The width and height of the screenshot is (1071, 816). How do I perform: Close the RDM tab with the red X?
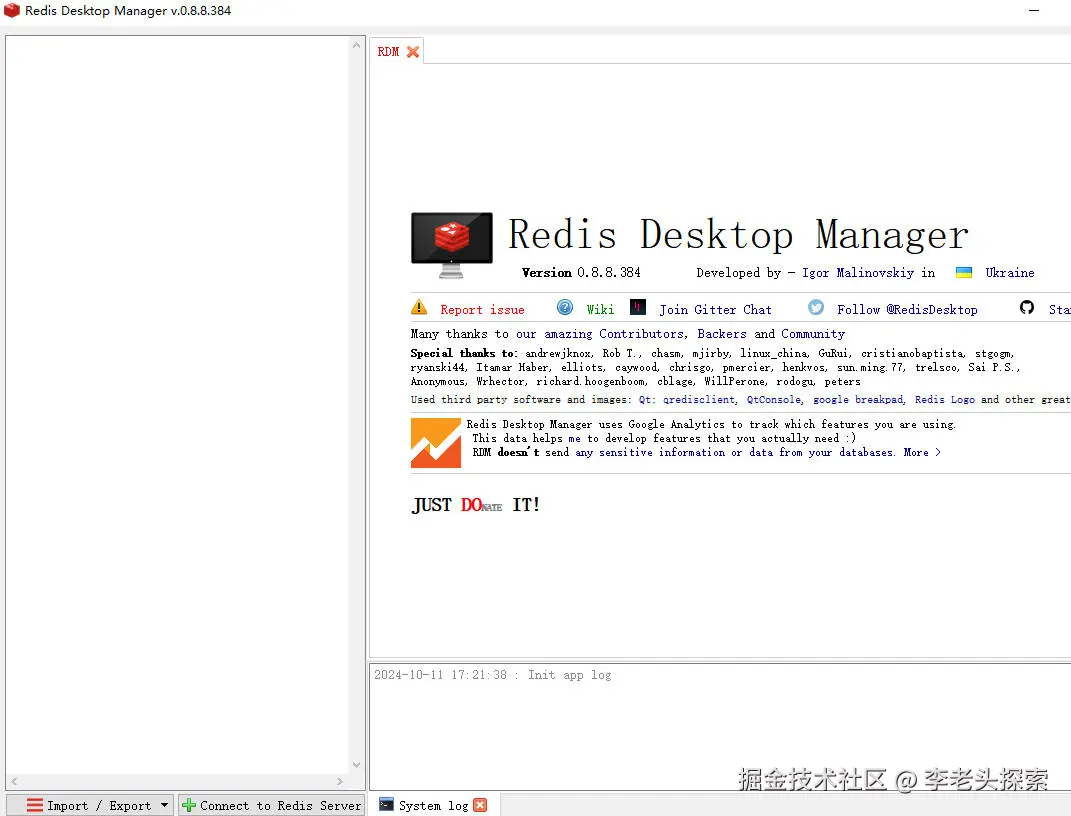click(413, 52)
